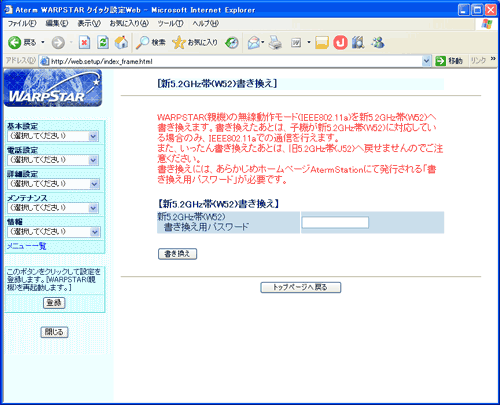Screen dimensions: 500x405
Task: Click the 登録 button in sidebar
Action: click(54, 303)
